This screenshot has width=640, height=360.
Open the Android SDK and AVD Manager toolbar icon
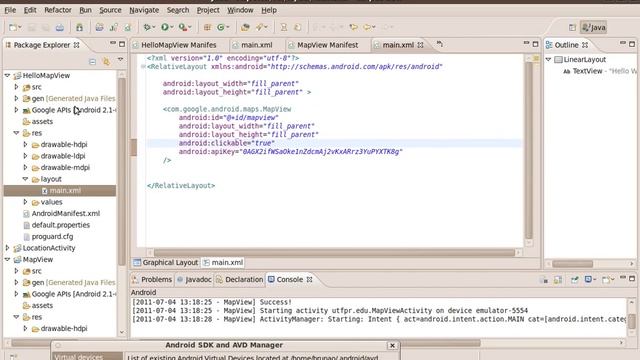click(79, 27)
